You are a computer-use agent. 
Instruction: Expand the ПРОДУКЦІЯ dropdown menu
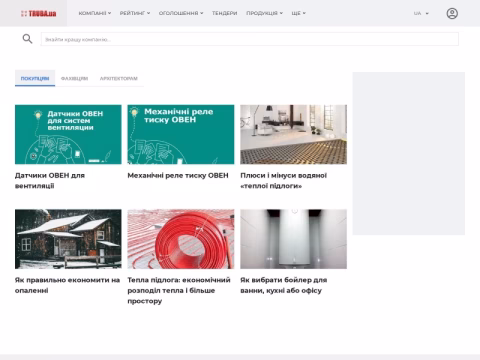tap(264, 13)
